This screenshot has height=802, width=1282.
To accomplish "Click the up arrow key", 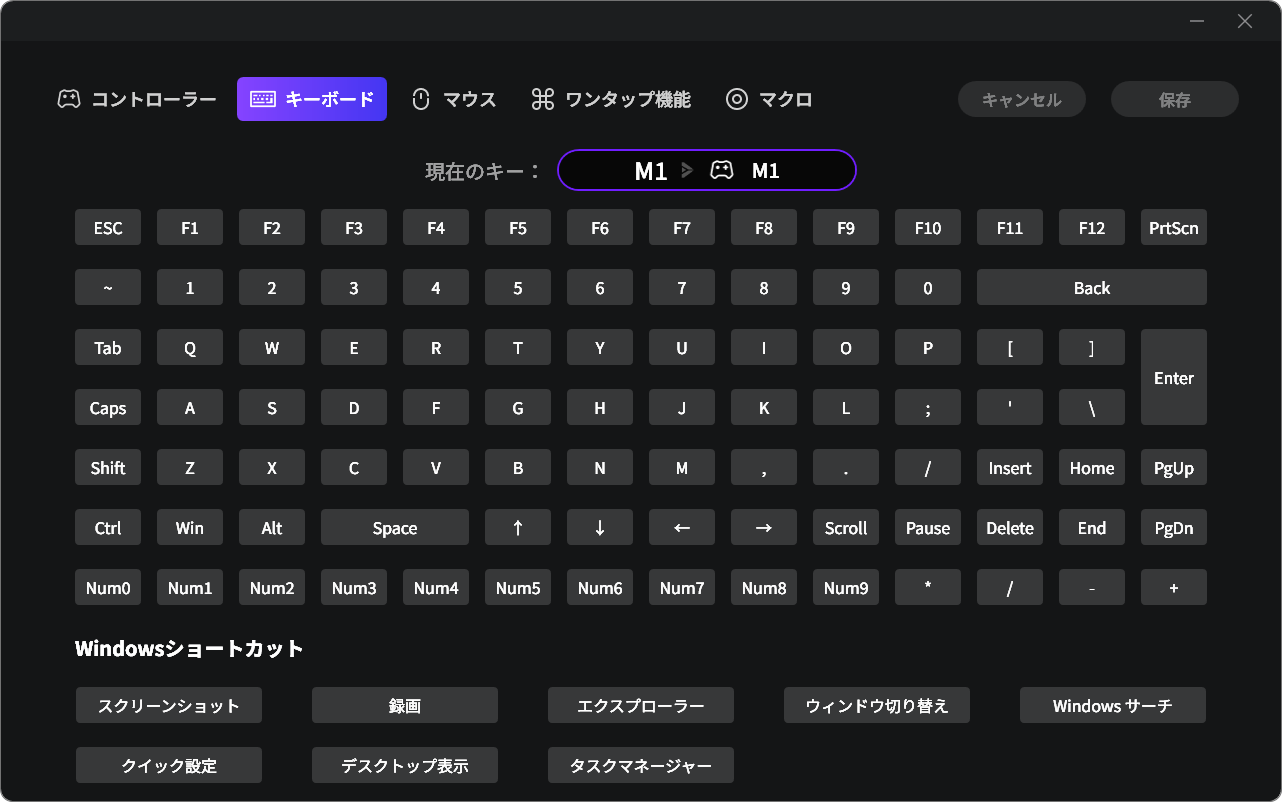I will [x=518, y=528].
